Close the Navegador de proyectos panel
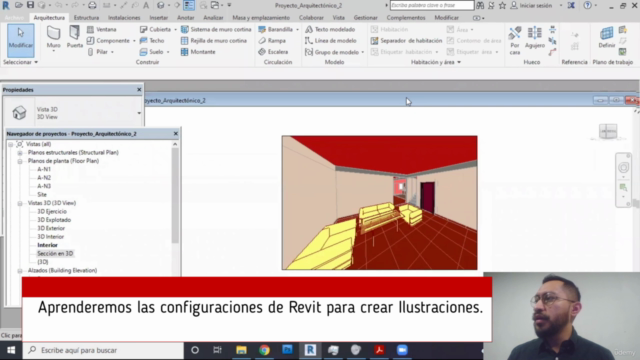This screenshot has height=360, width=640. click(x=176, y=133)
